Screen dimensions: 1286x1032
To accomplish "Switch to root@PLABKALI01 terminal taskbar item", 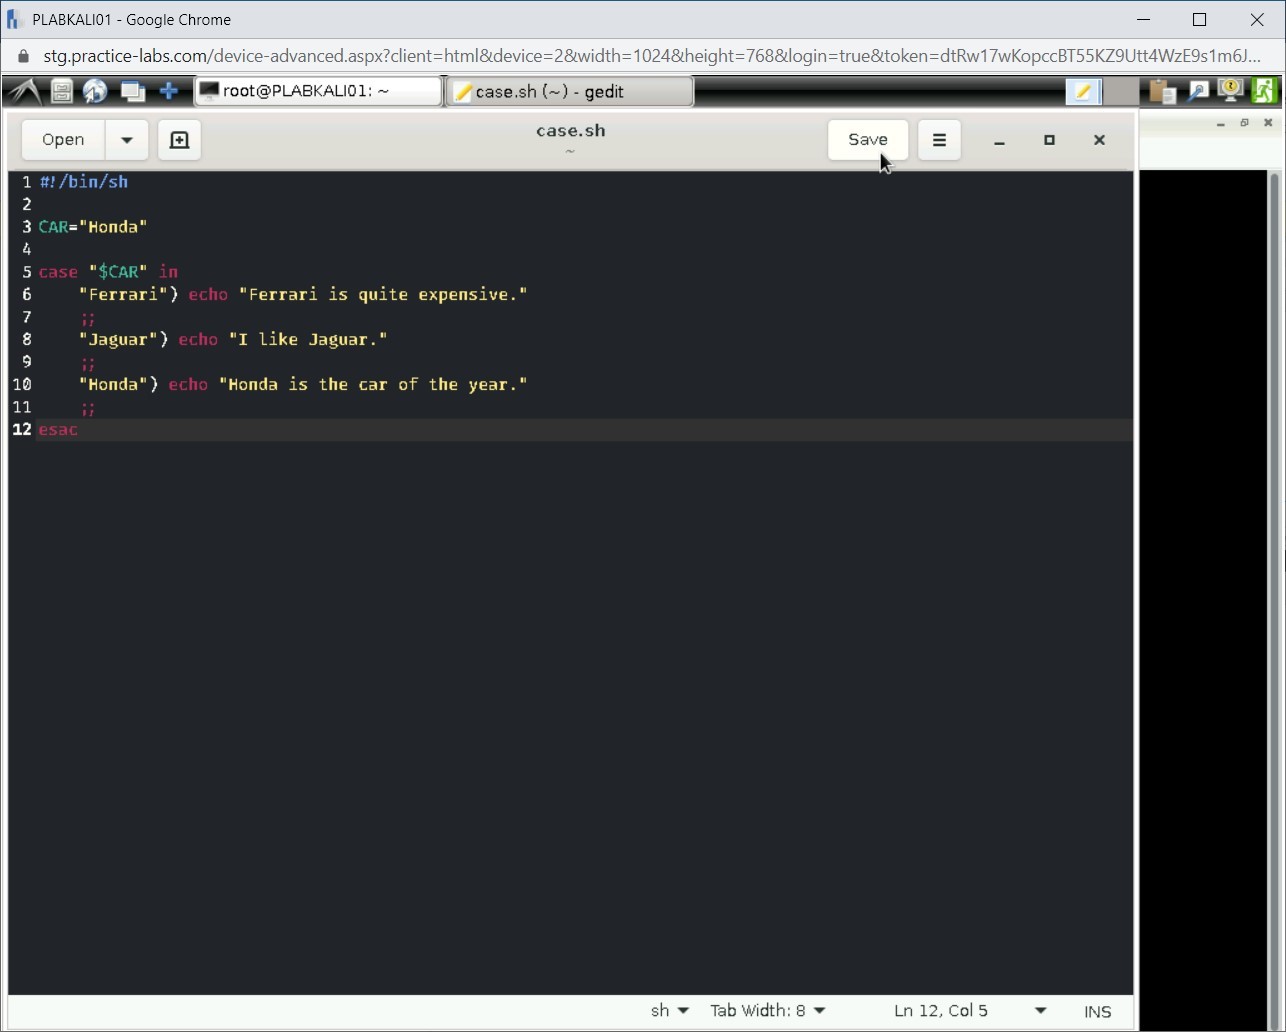I will point(317,91).
